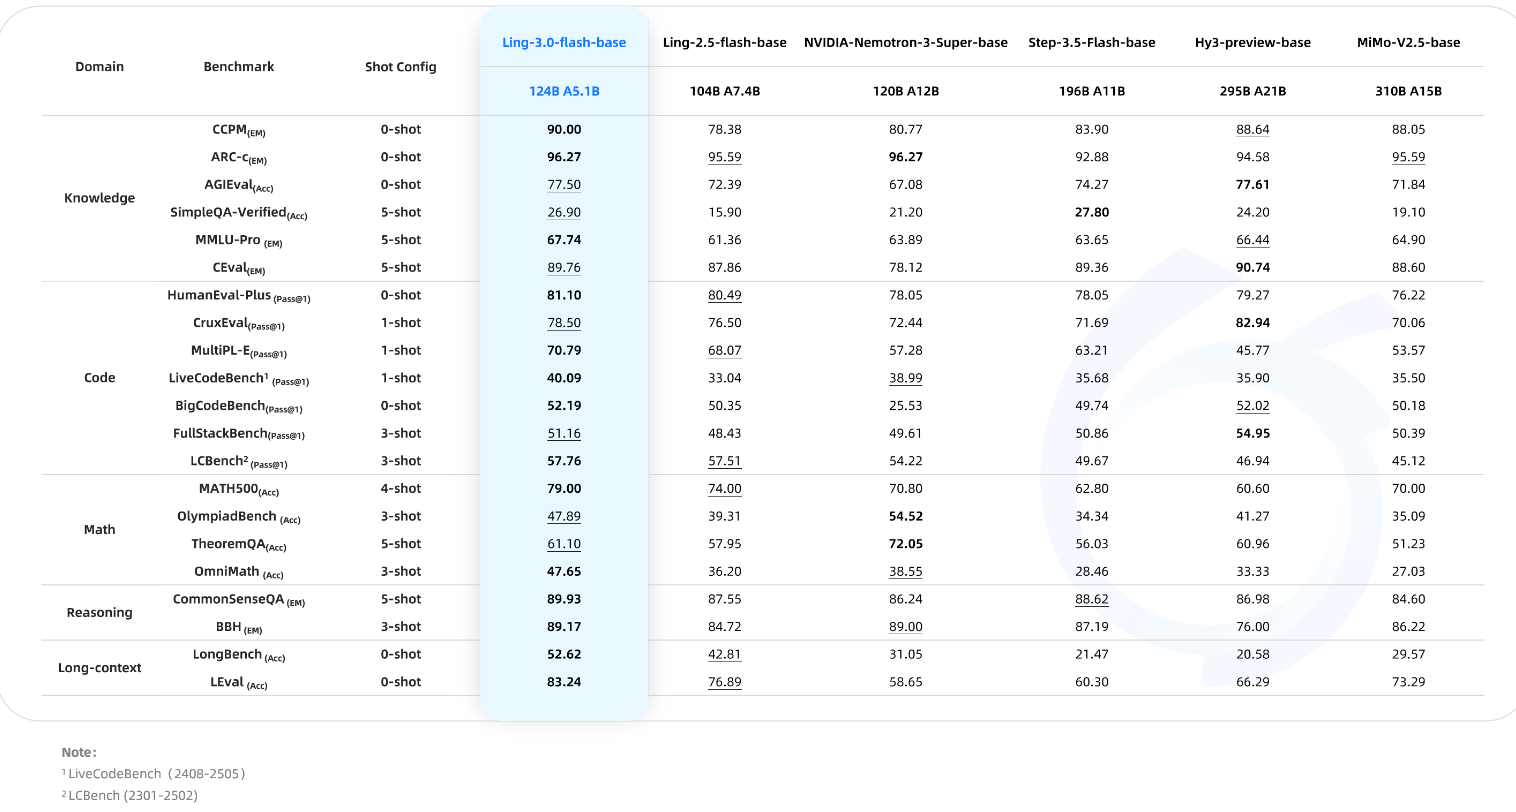Click the NVIDIA-Nemotron-3-Super-base column header

pyautogui.click(x=906, y=43)
